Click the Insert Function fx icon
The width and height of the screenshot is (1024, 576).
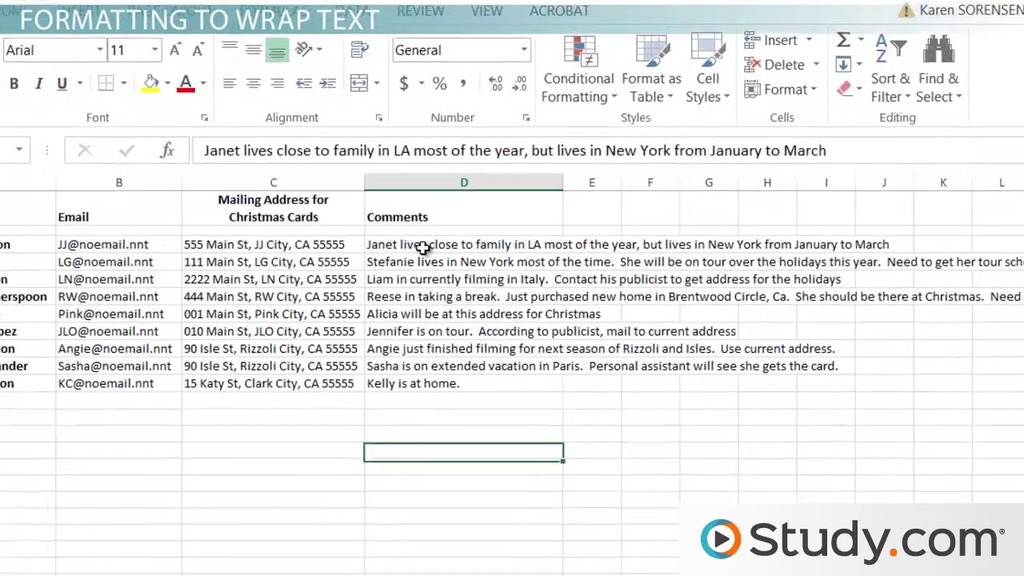coord(167,151)
